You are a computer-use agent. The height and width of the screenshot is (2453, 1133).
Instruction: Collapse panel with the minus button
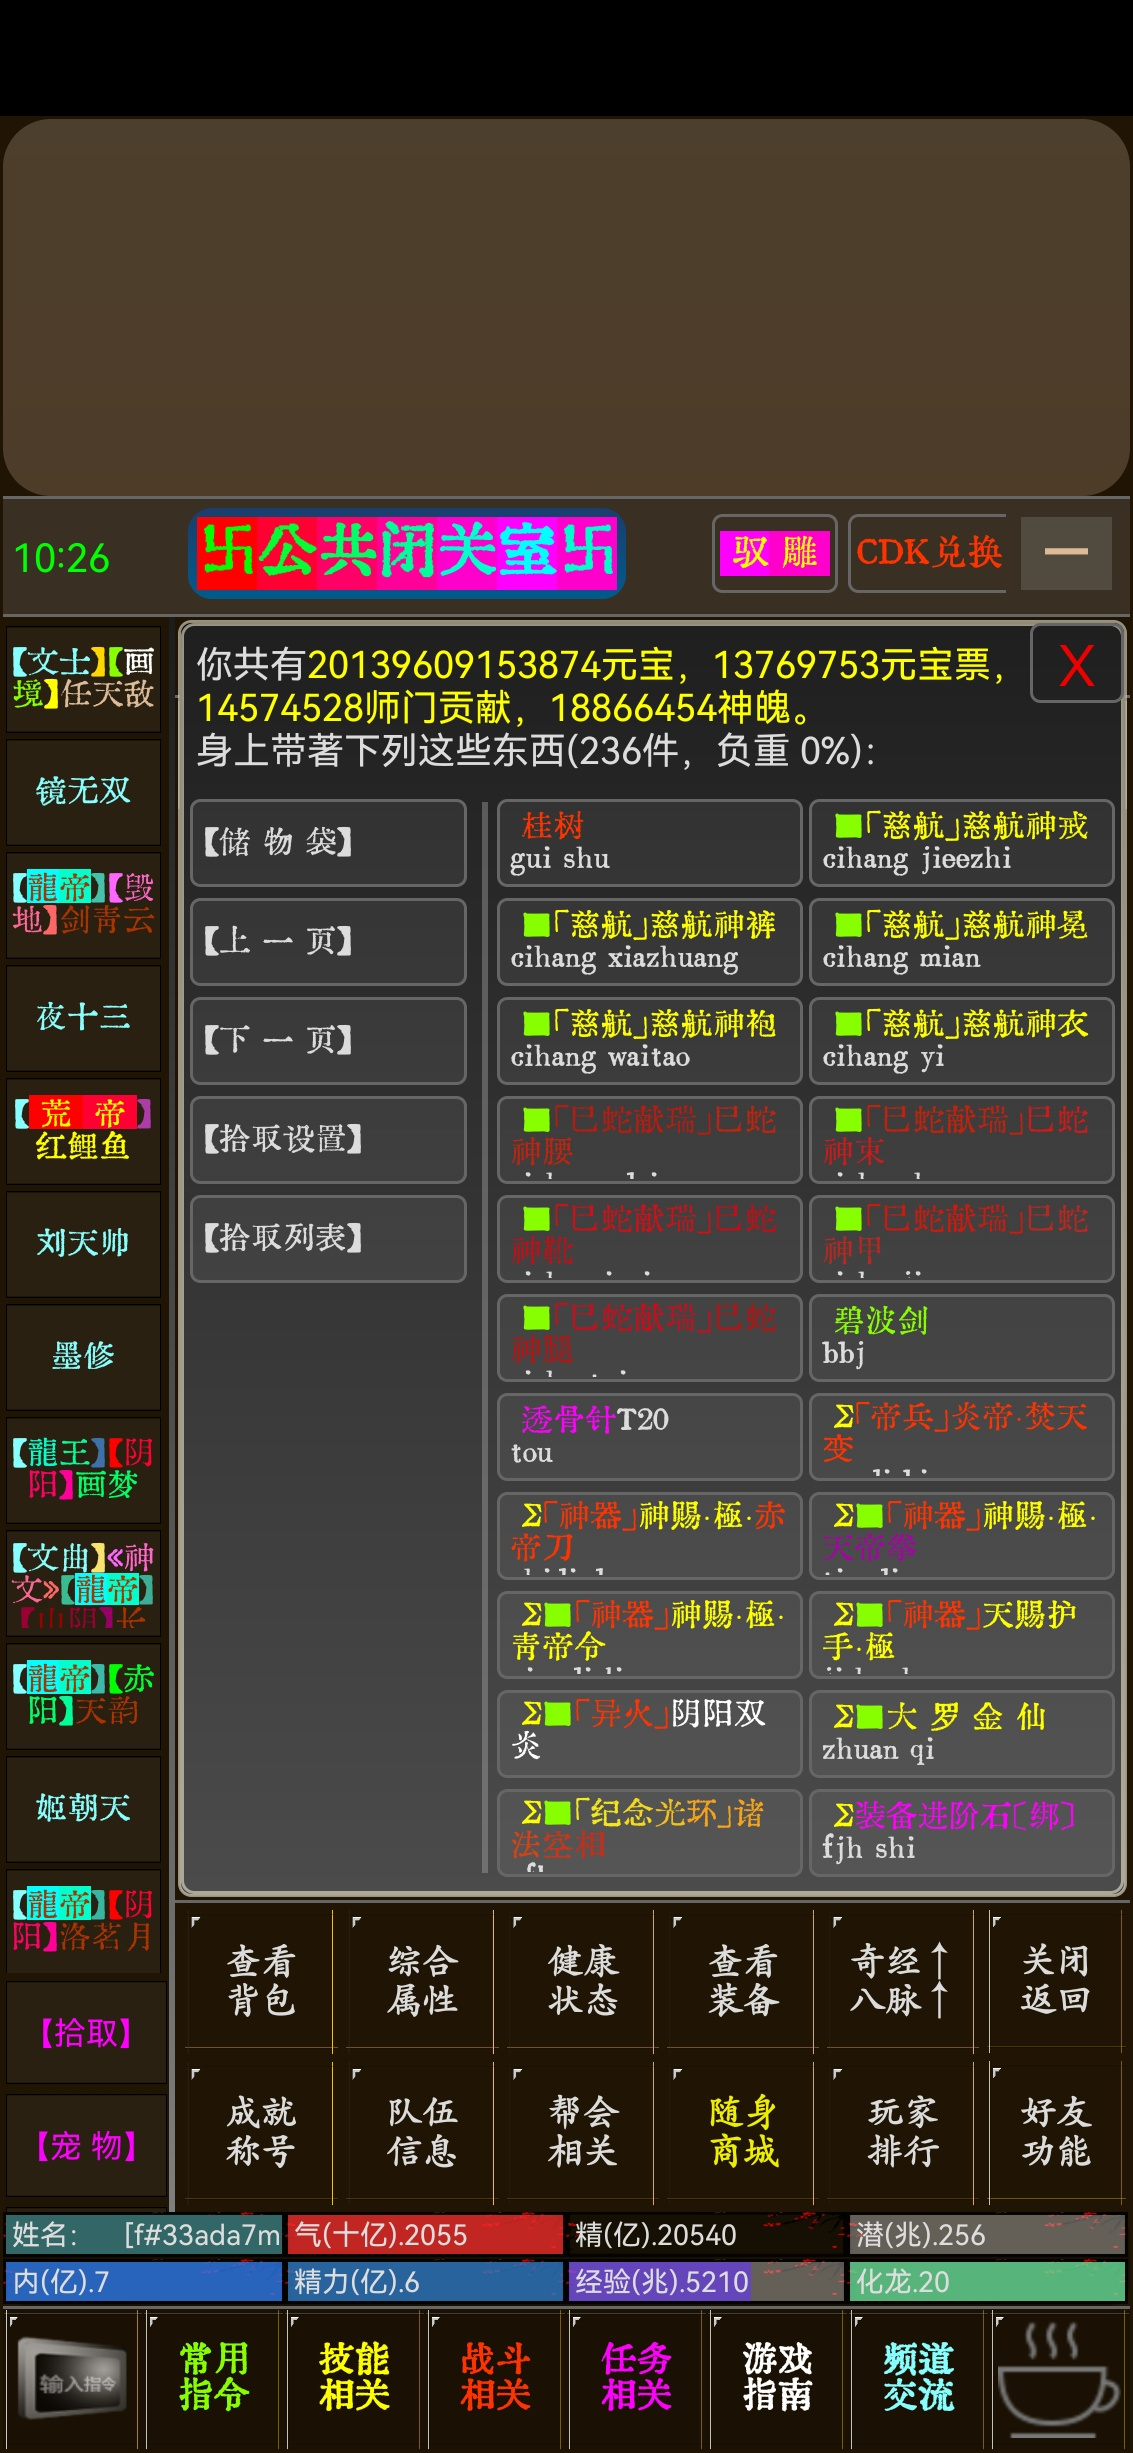pos(1066,553)
